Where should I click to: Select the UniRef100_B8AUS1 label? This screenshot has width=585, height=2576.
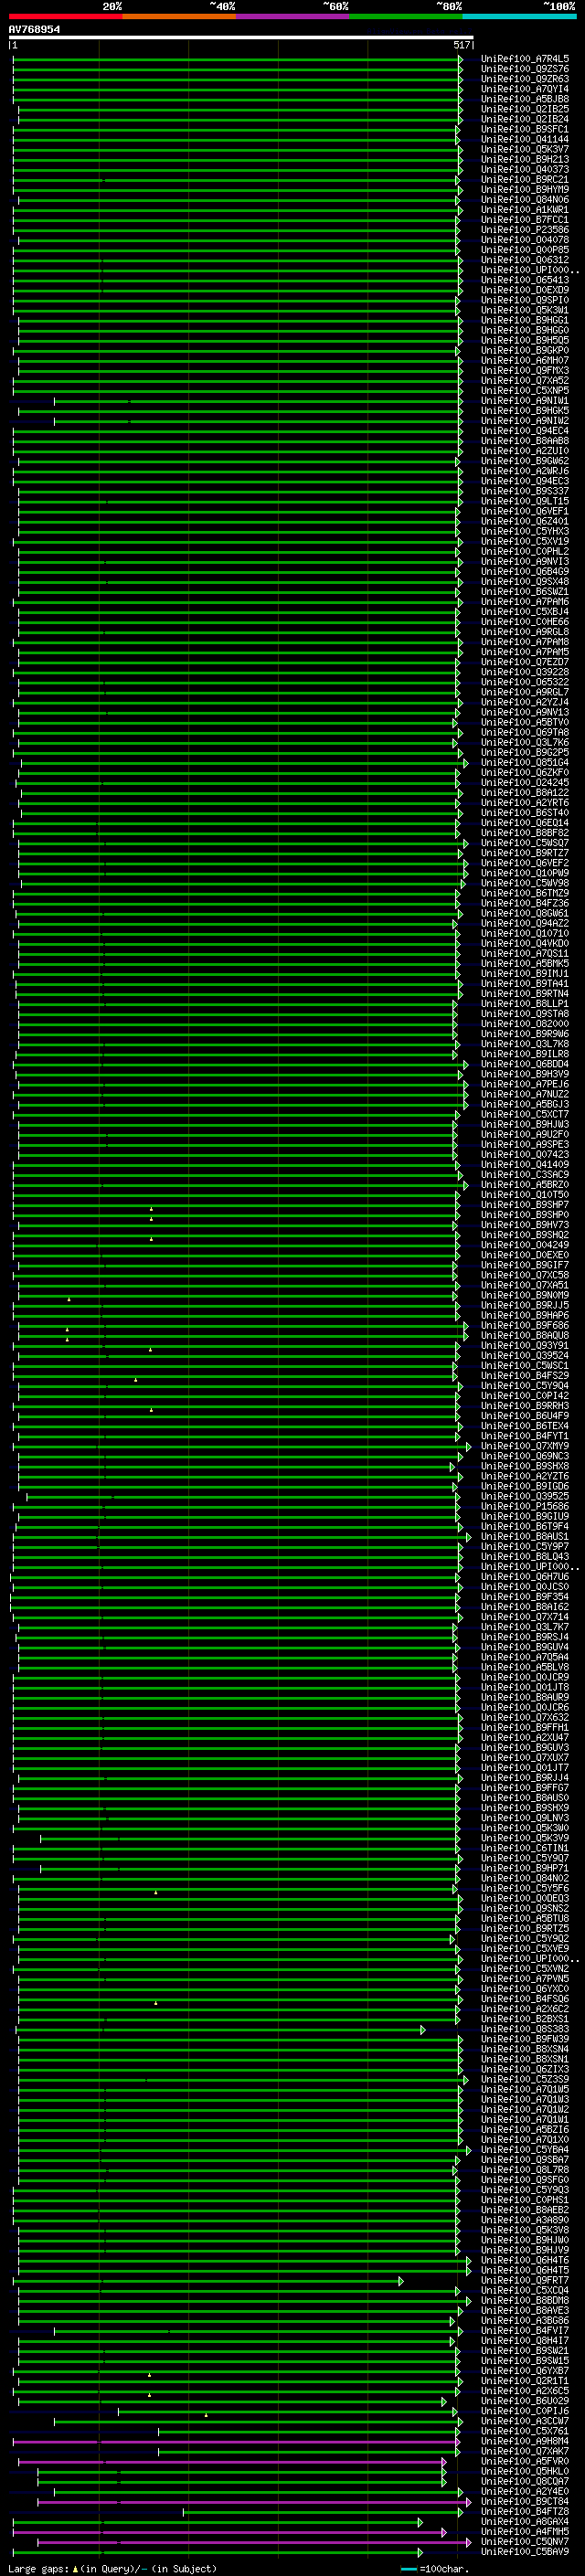[525, 1537]
